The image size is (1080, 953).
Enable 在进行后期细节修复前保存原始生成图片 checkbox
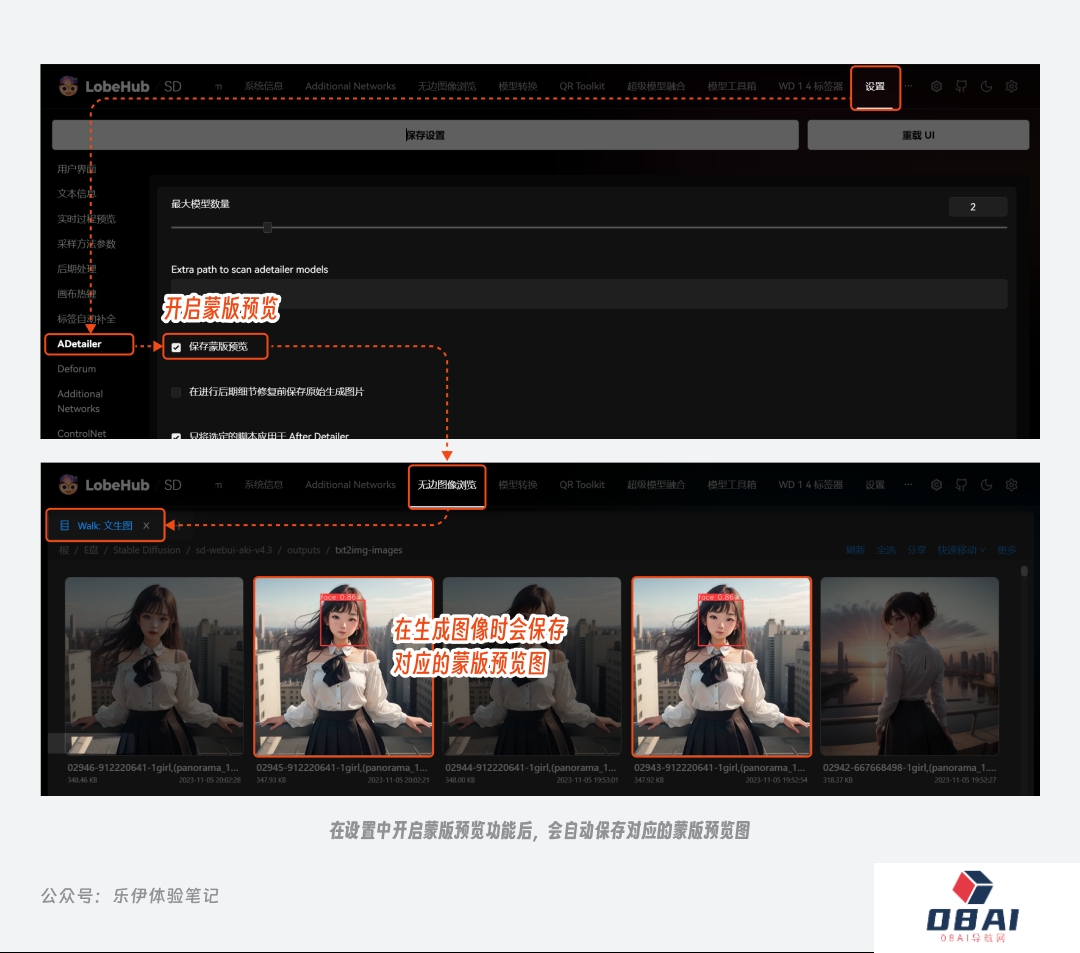pos(176,392)
